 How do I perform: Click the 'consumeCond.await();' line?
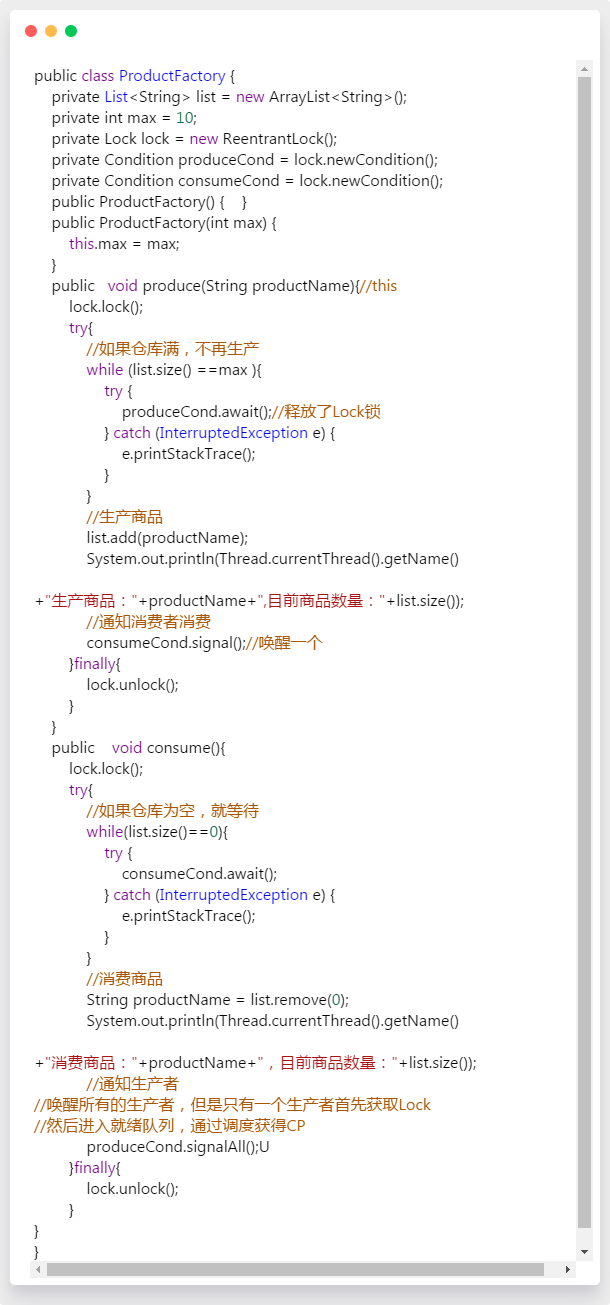200,874
